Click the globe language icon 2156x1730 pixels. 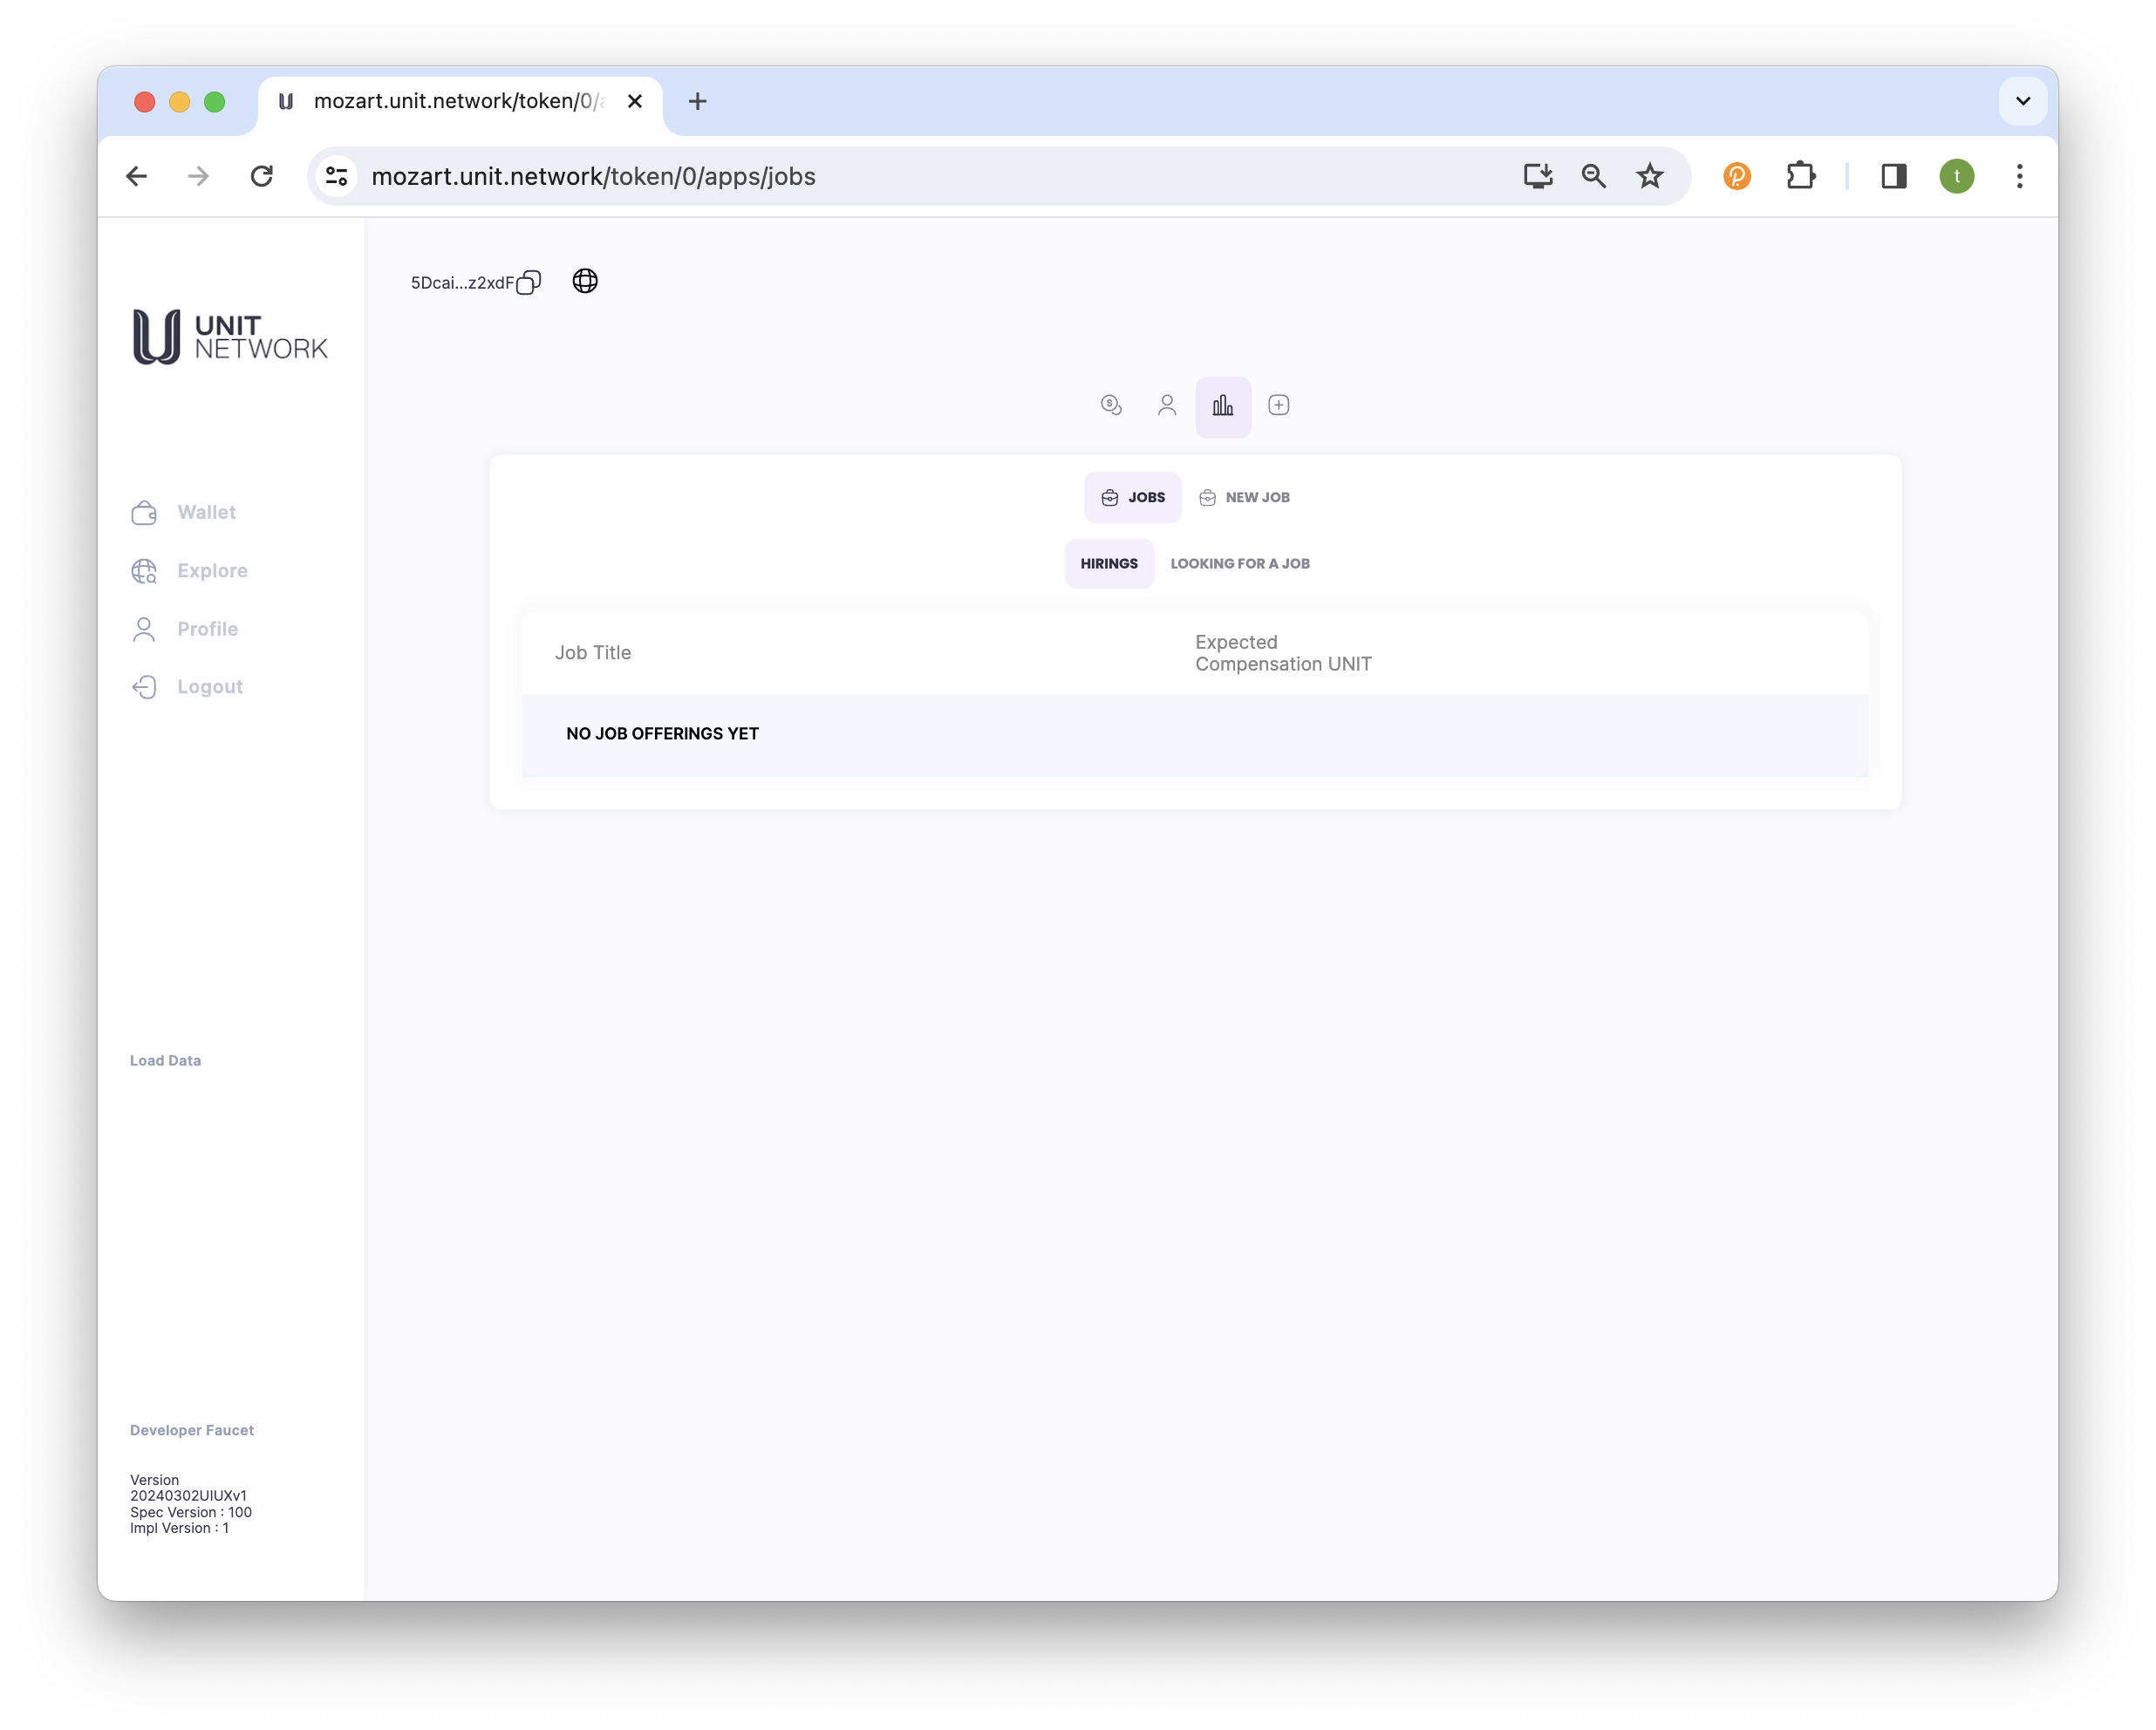(585, 281)
